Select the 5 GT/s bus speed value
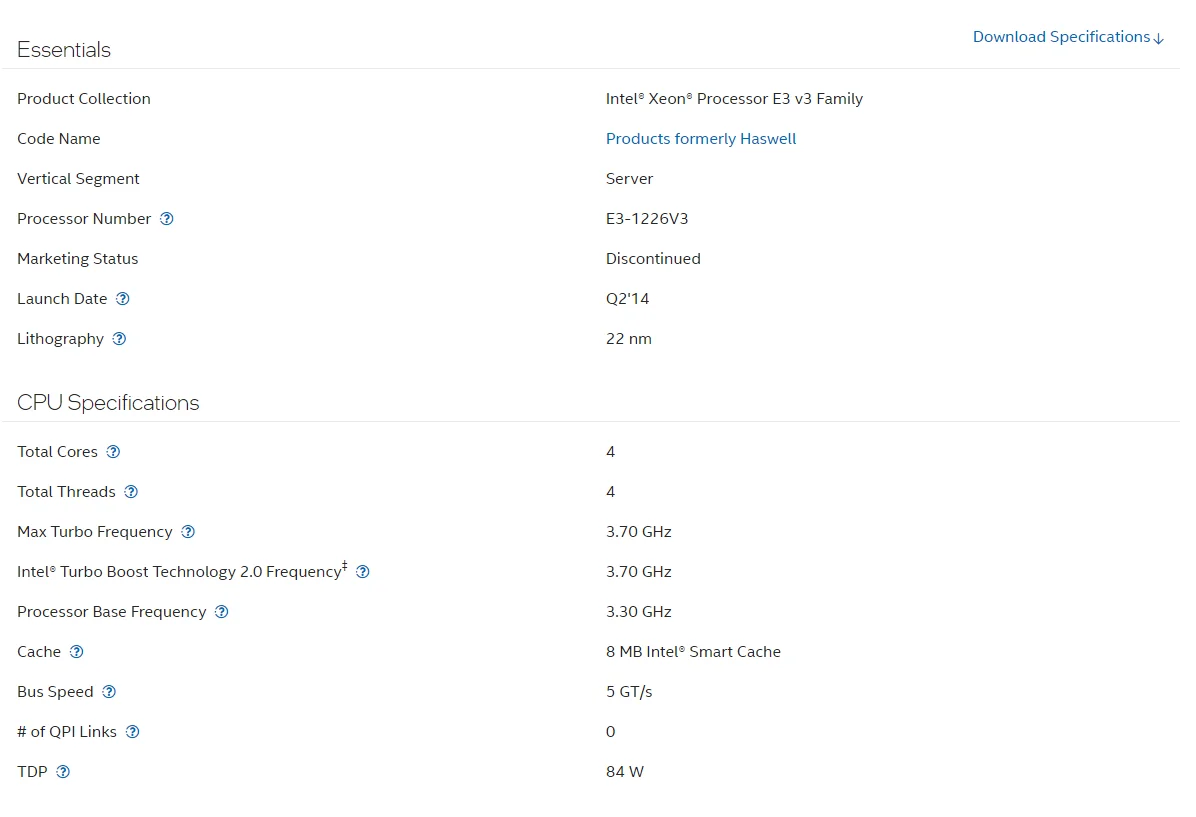The height and width of the screenshot is (817, 1196). (629, 692)
